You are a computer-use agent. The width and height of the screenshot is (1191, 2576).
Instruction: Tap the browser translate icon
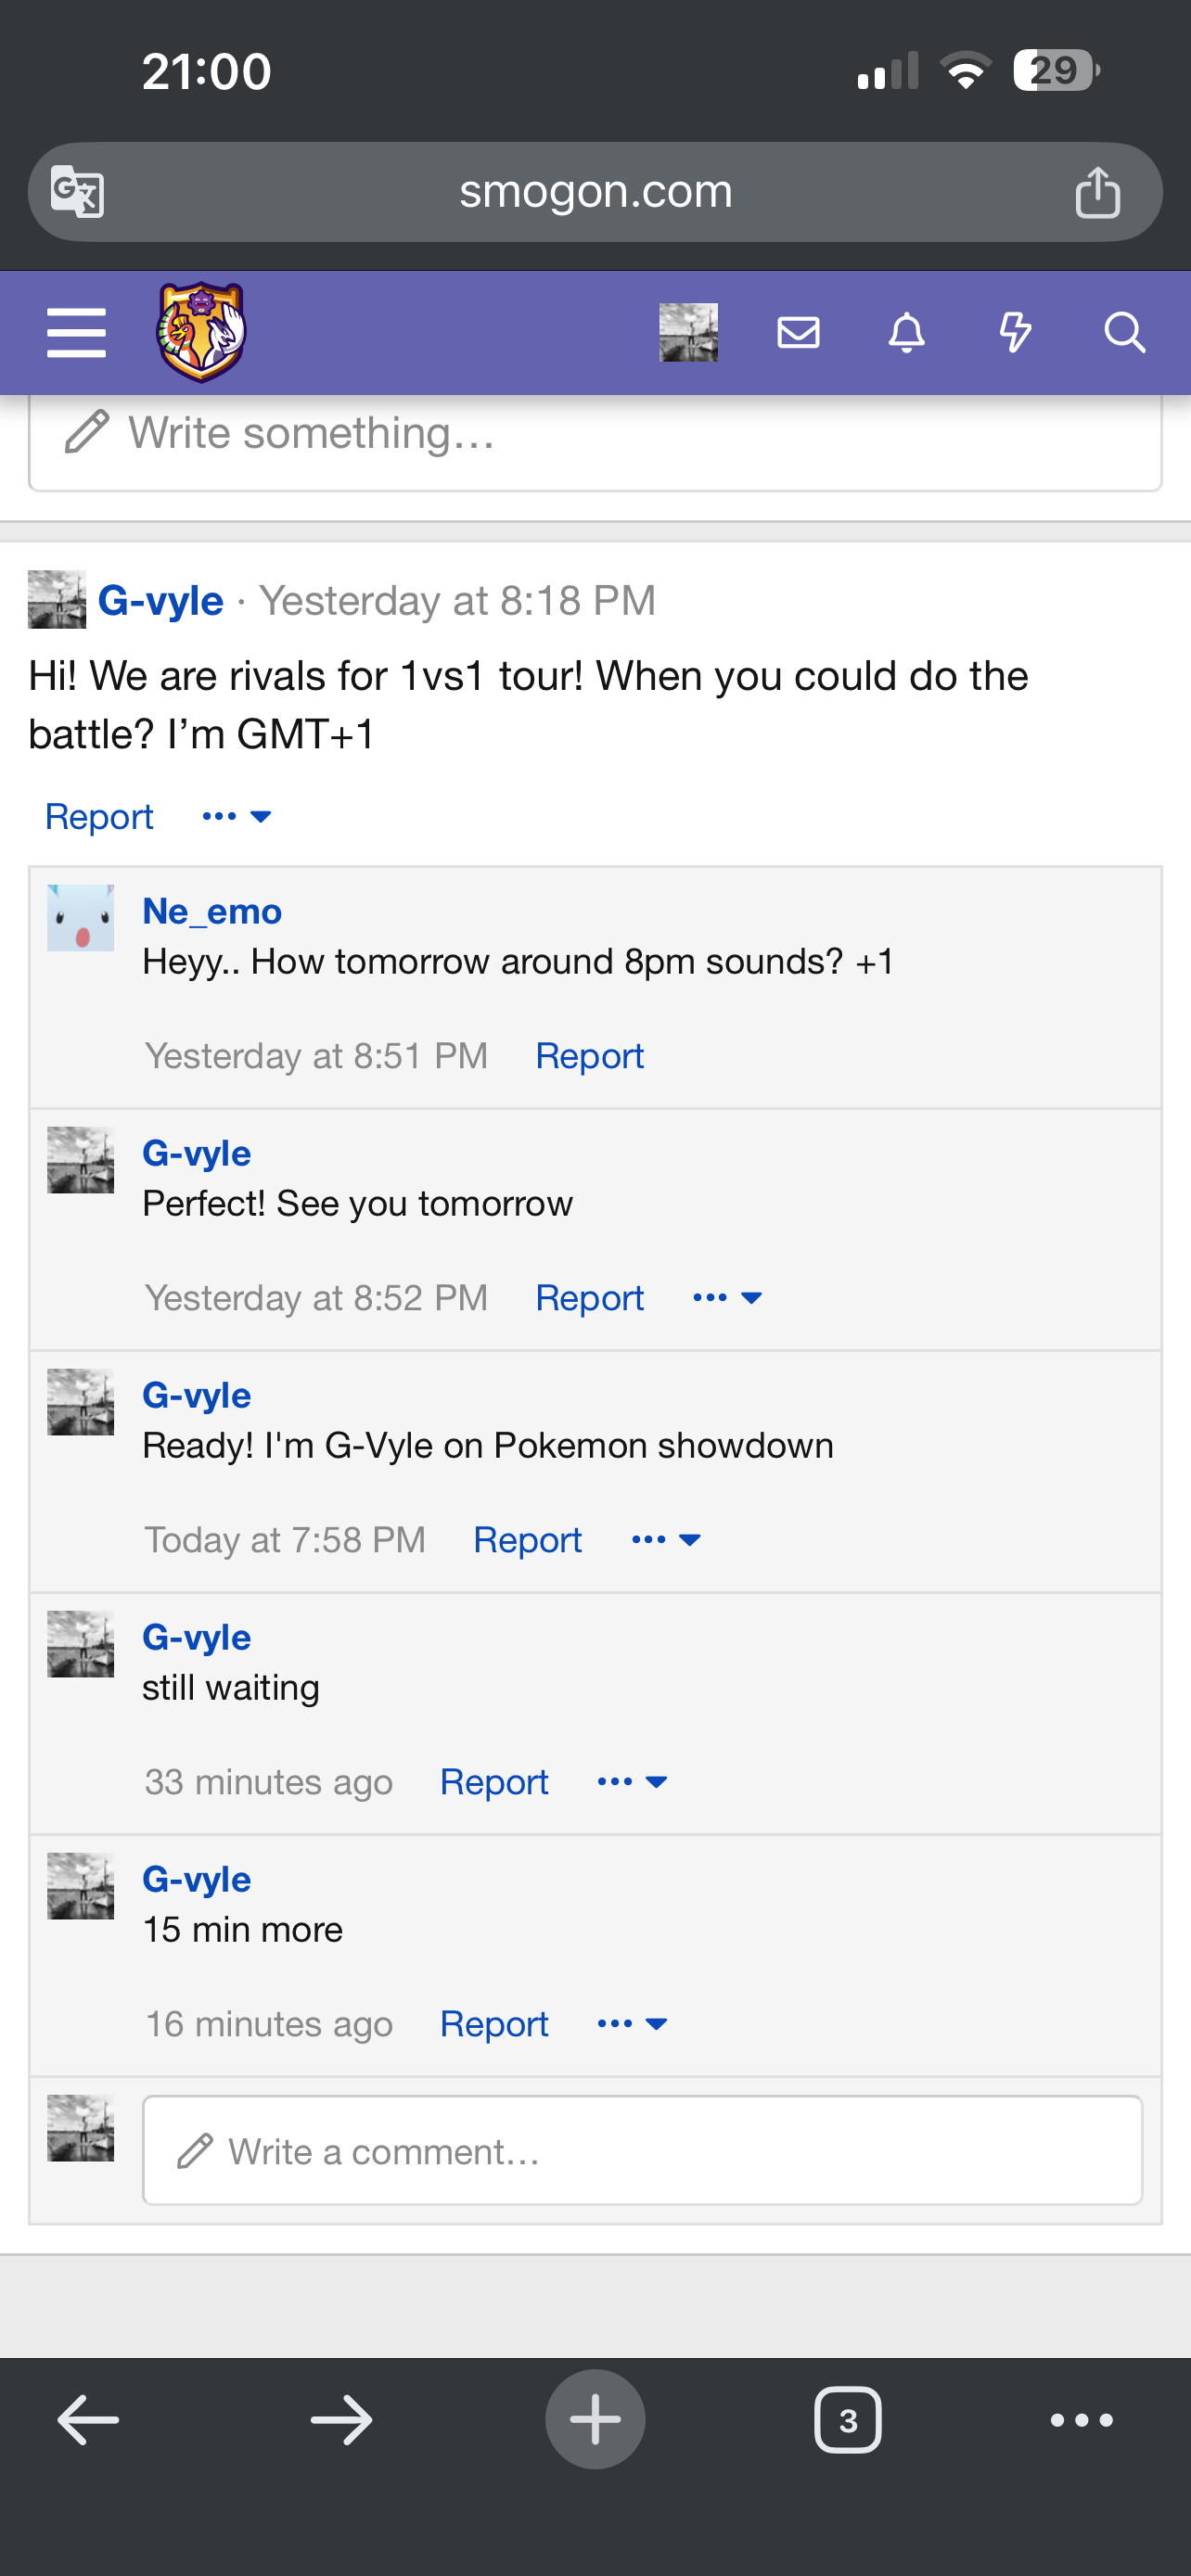(77, 191)
